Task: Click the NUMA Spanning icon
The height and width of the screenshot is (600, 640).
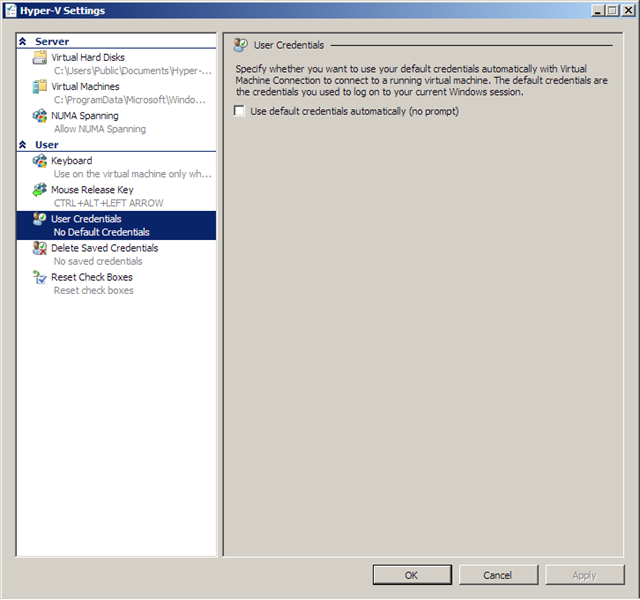Action: [40, 116]
